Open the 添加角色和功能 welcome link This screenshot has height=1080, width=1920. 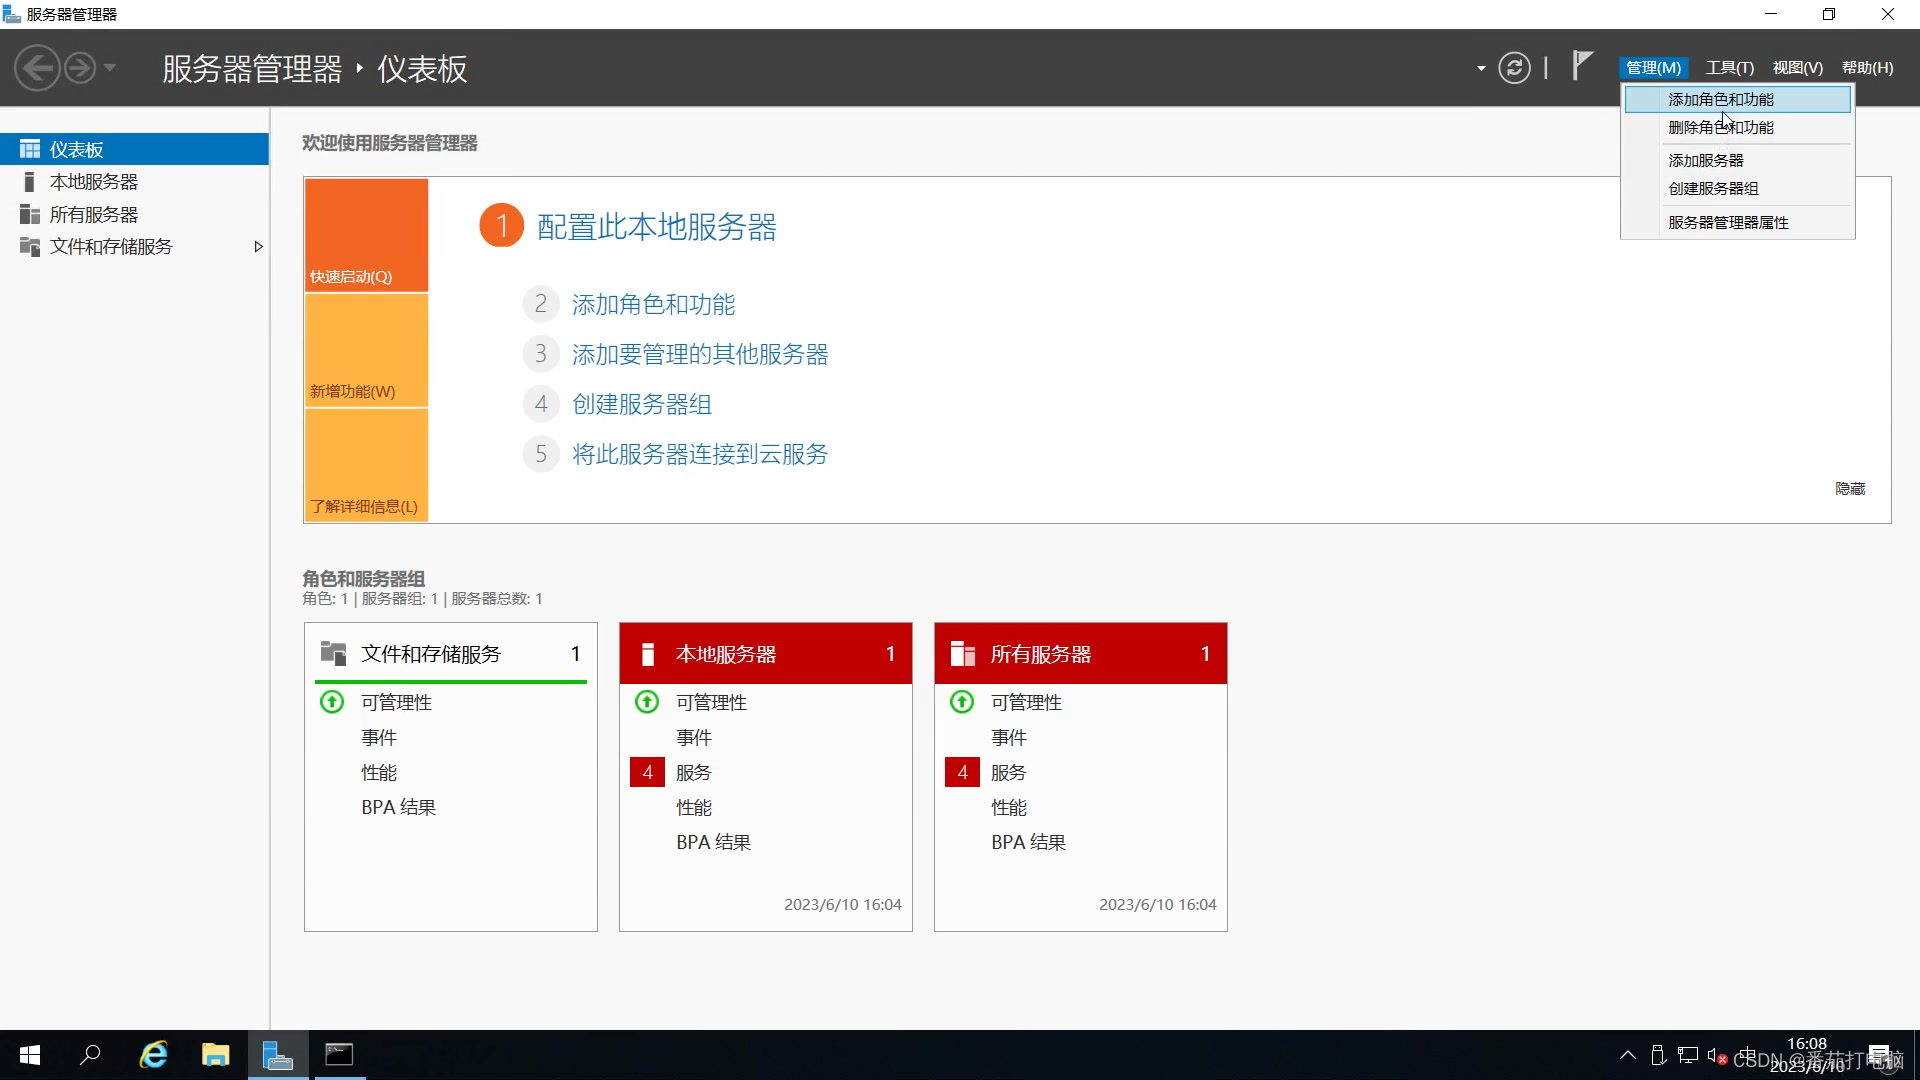coord(654,304)
